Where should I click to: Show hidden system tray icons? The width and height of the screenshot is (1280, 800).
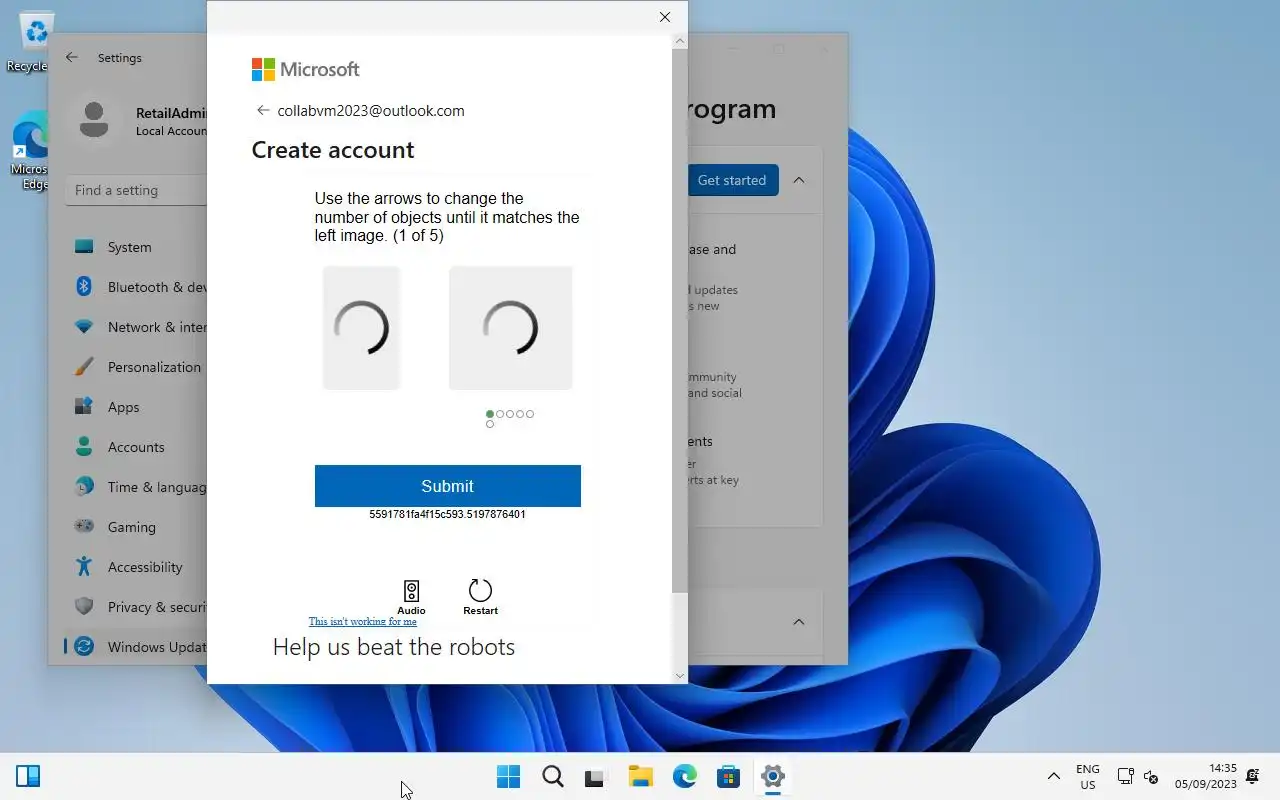[1053, 776]
